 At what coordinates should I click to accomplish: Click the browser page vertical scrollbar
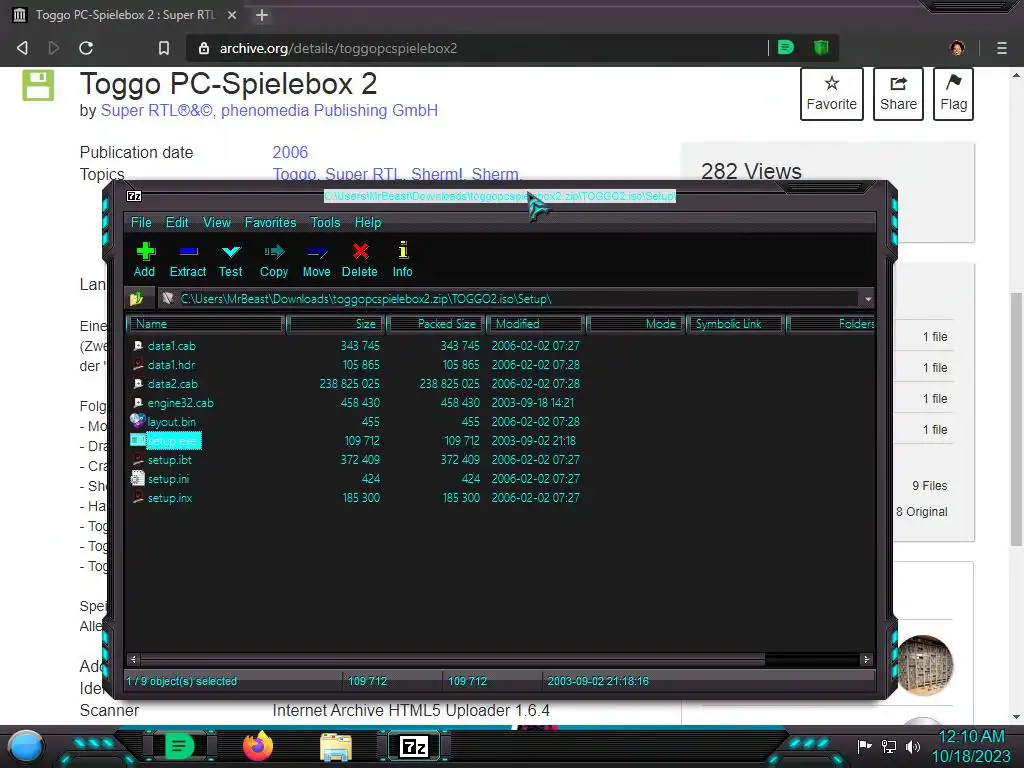coord(1016,418)
